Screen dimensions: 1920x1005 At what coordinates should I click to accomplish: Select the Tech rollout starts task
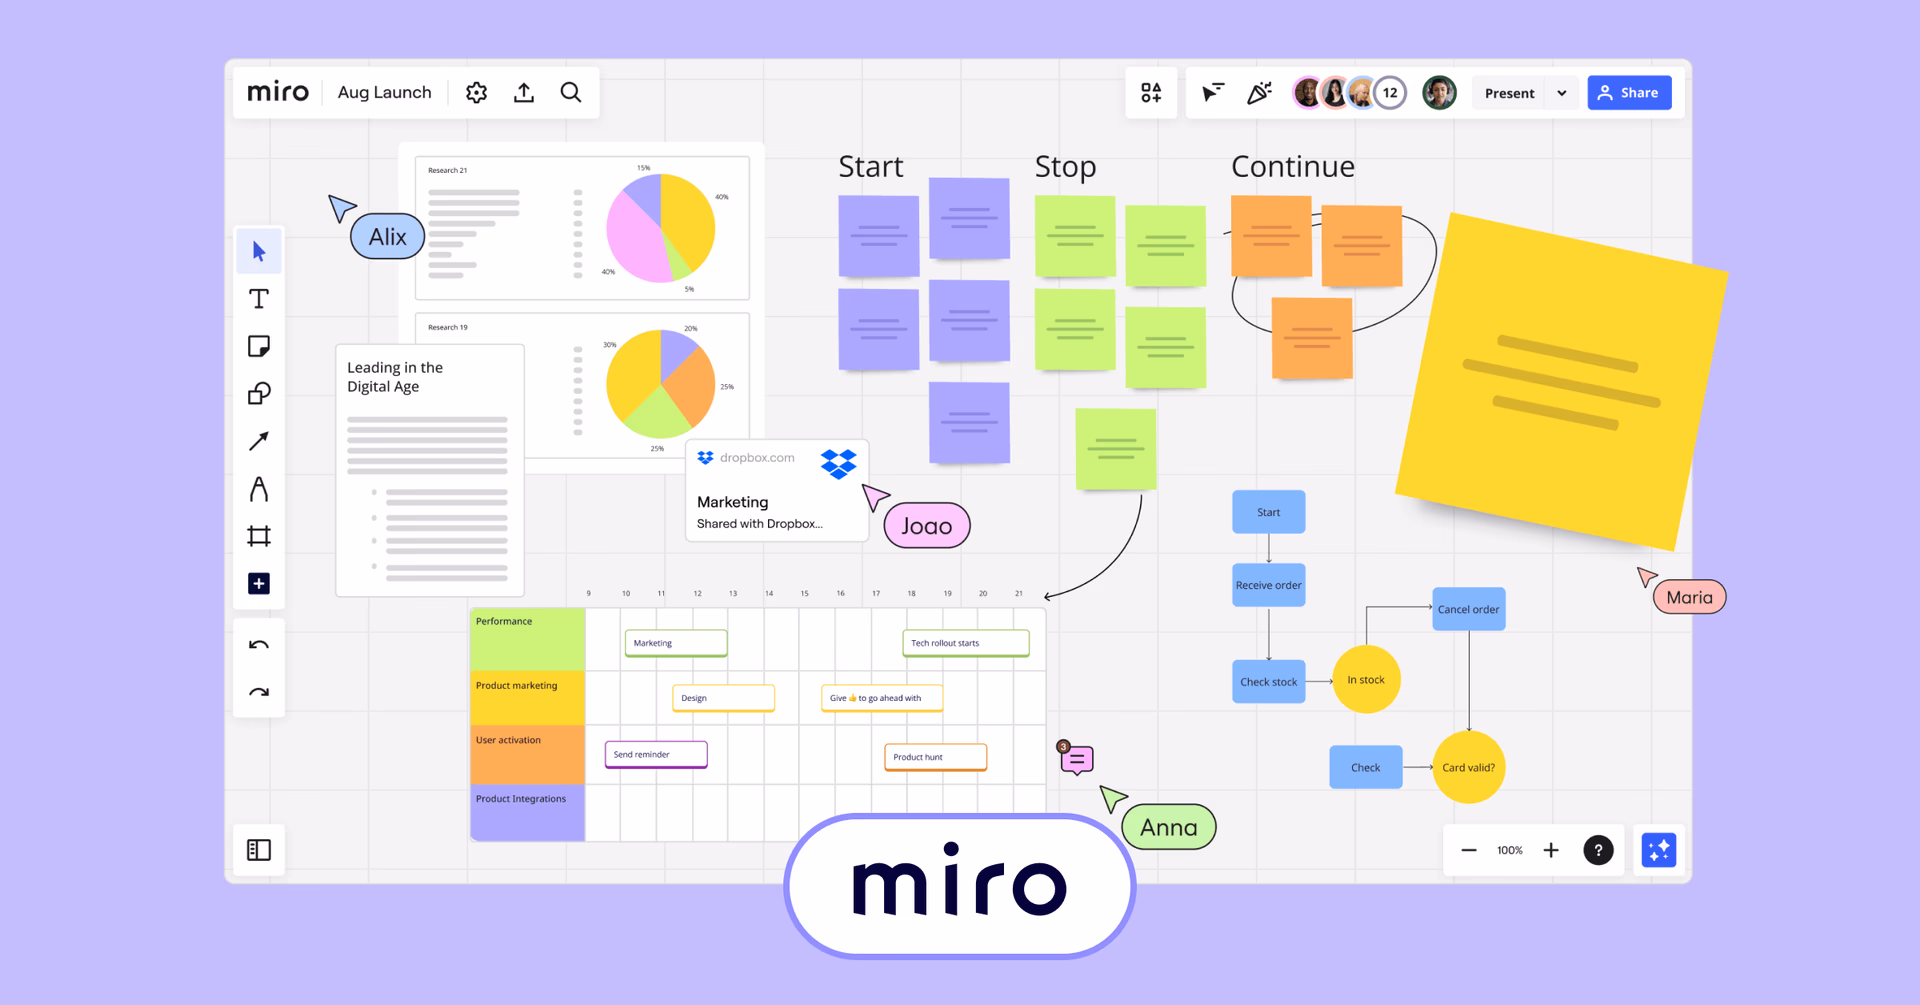coord(966,643)
